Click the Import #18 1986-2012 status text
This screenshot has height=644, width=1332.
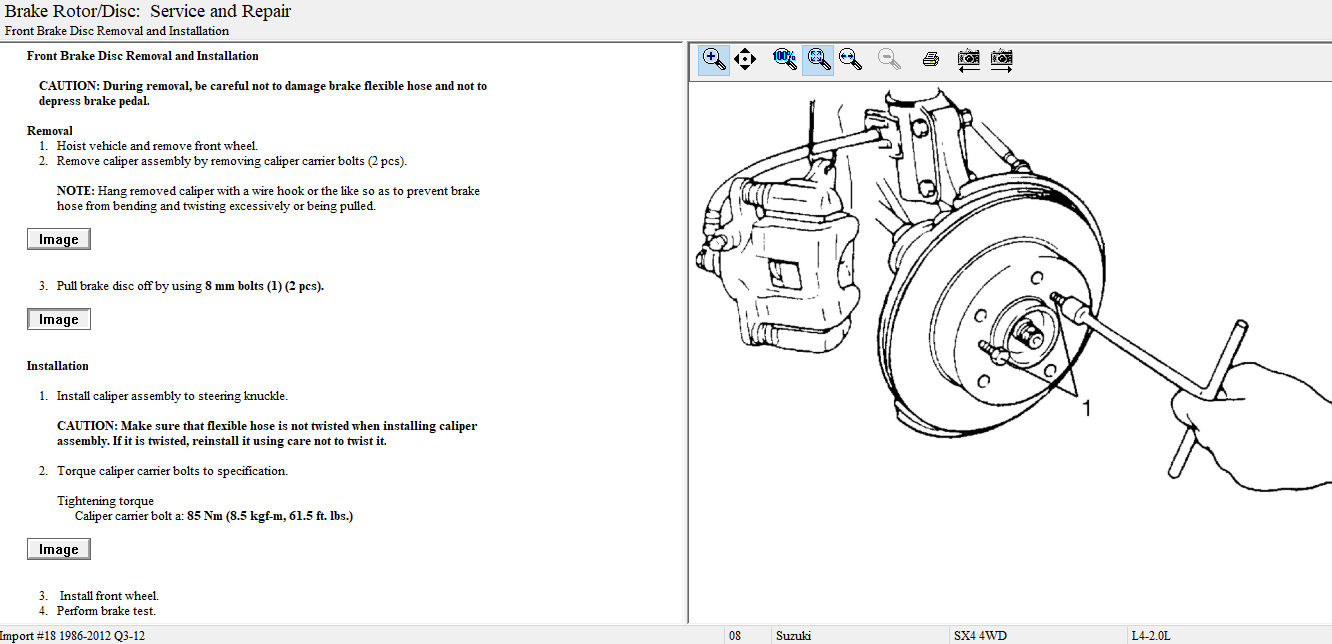pos(73,635)
